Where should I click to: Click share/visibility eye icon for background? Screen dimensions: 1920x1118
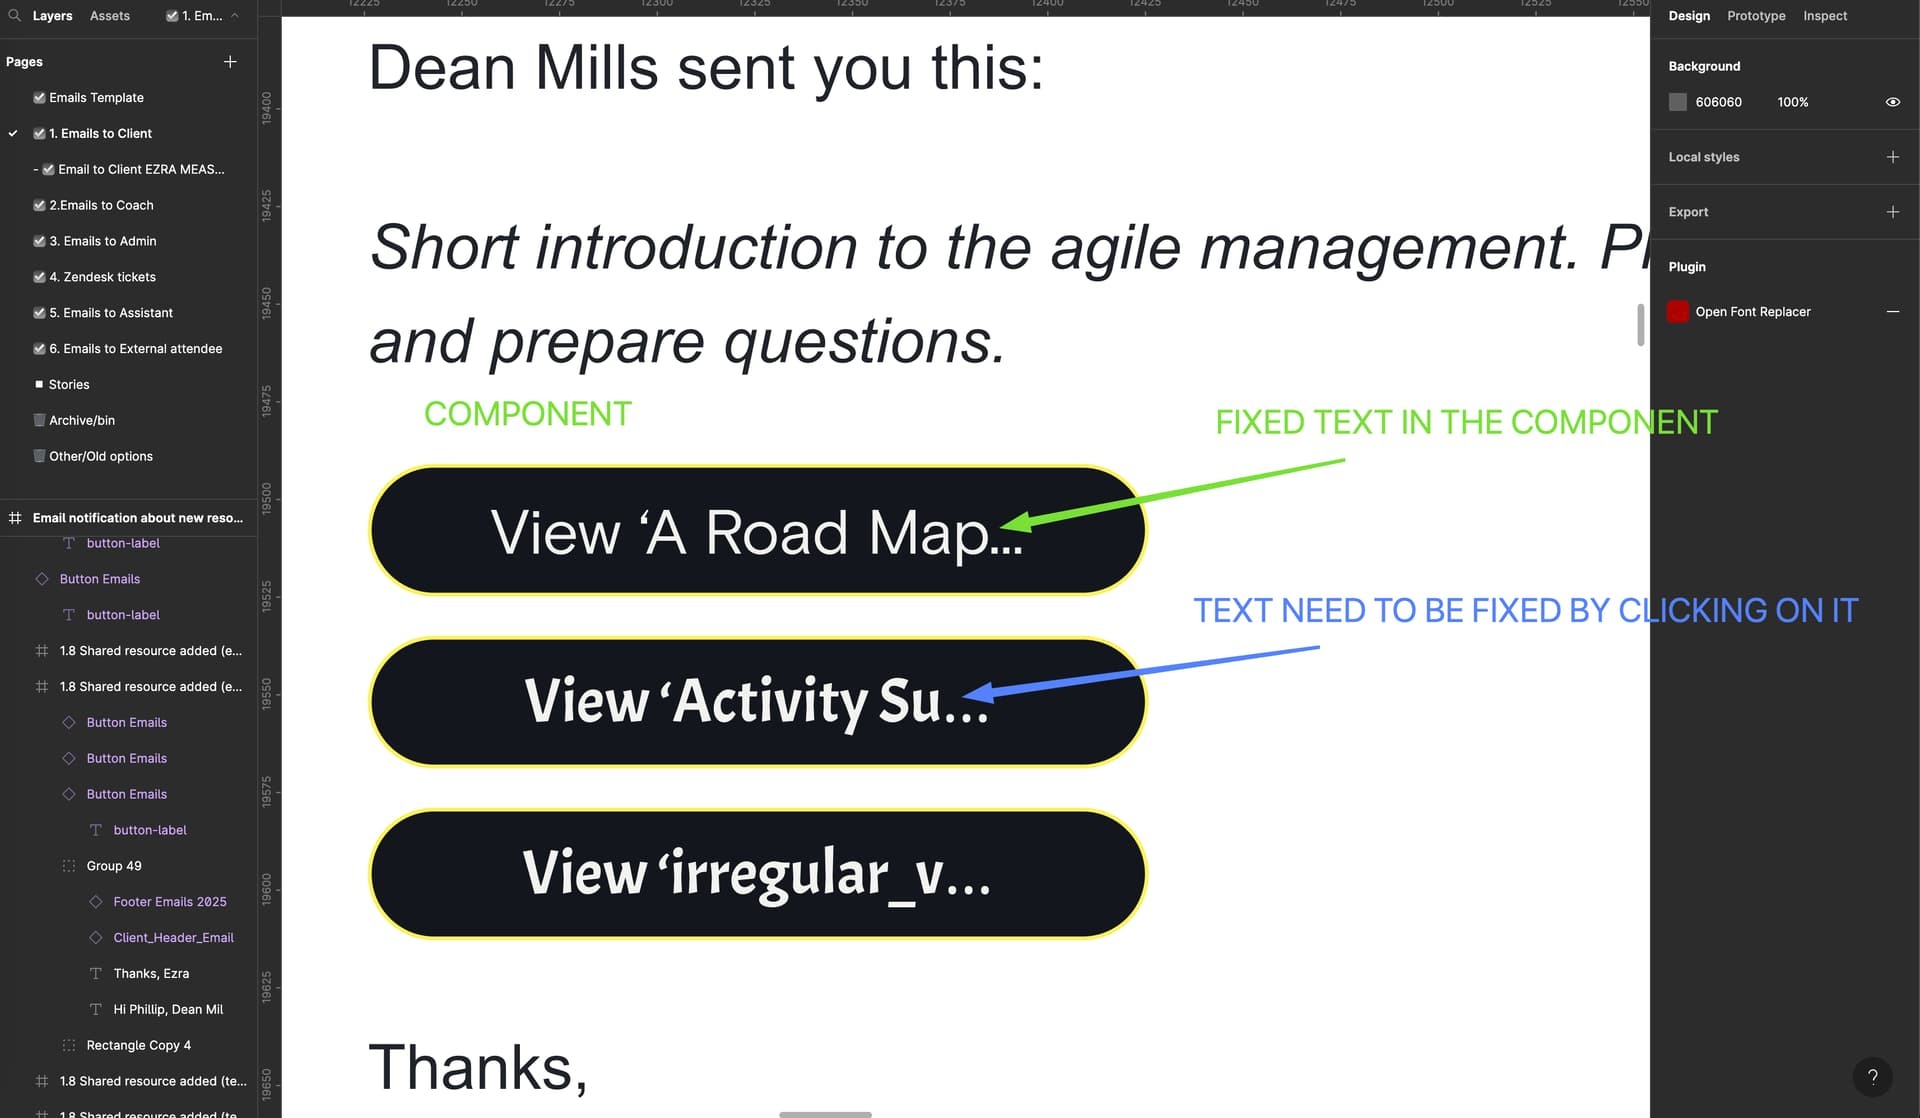[x=1893, y=102]
